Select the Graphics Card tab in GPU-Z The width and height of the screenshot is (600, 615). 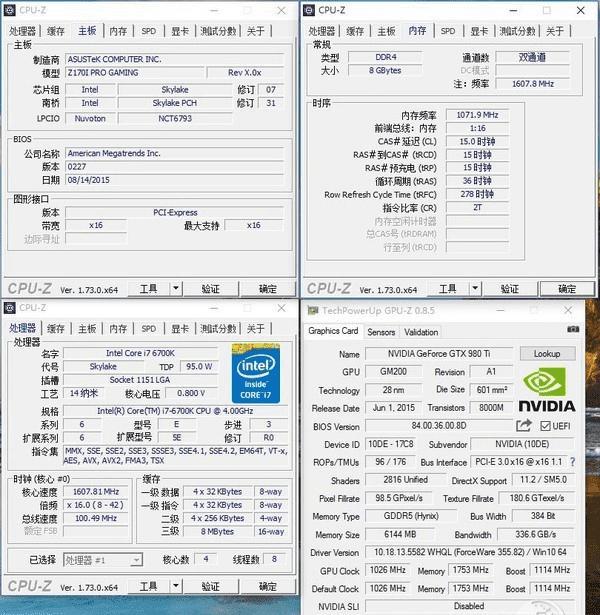click(x=333, y=331)
